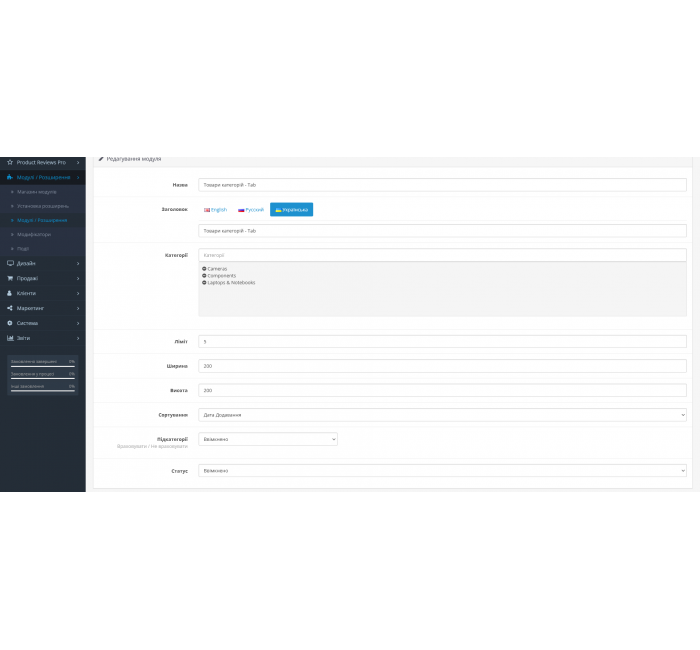Click the Замовлення у процесі progress bar
The width and height of the screenshot is (700, 650).
click(x=43, y=379)
